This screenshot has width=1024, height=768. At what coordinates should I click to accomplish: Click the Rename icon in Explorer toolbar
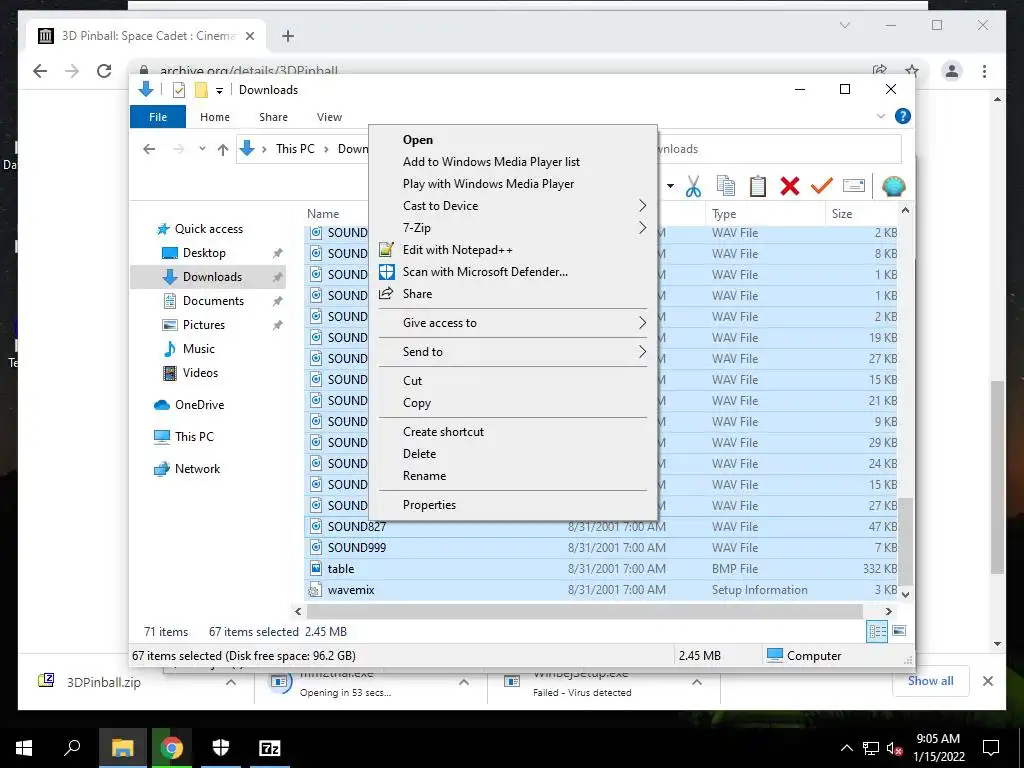tap(854, 186)
